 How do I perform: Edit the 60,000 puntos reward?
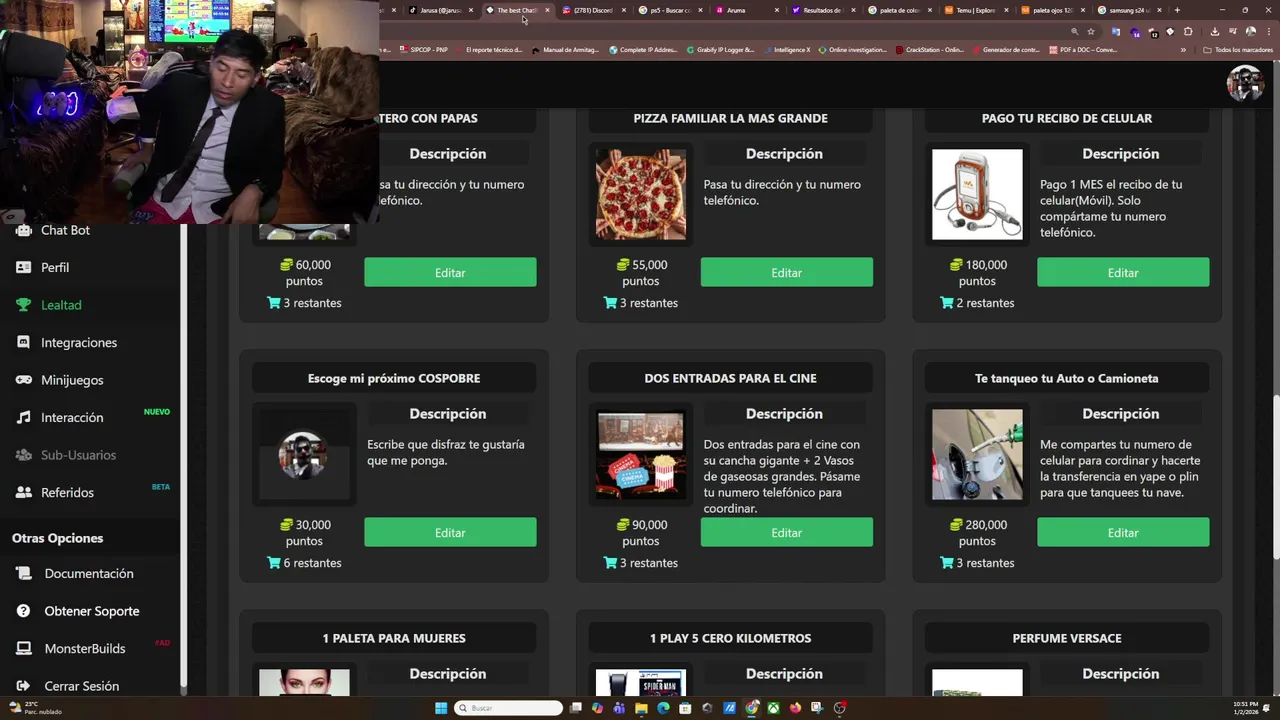coord(450,272)
